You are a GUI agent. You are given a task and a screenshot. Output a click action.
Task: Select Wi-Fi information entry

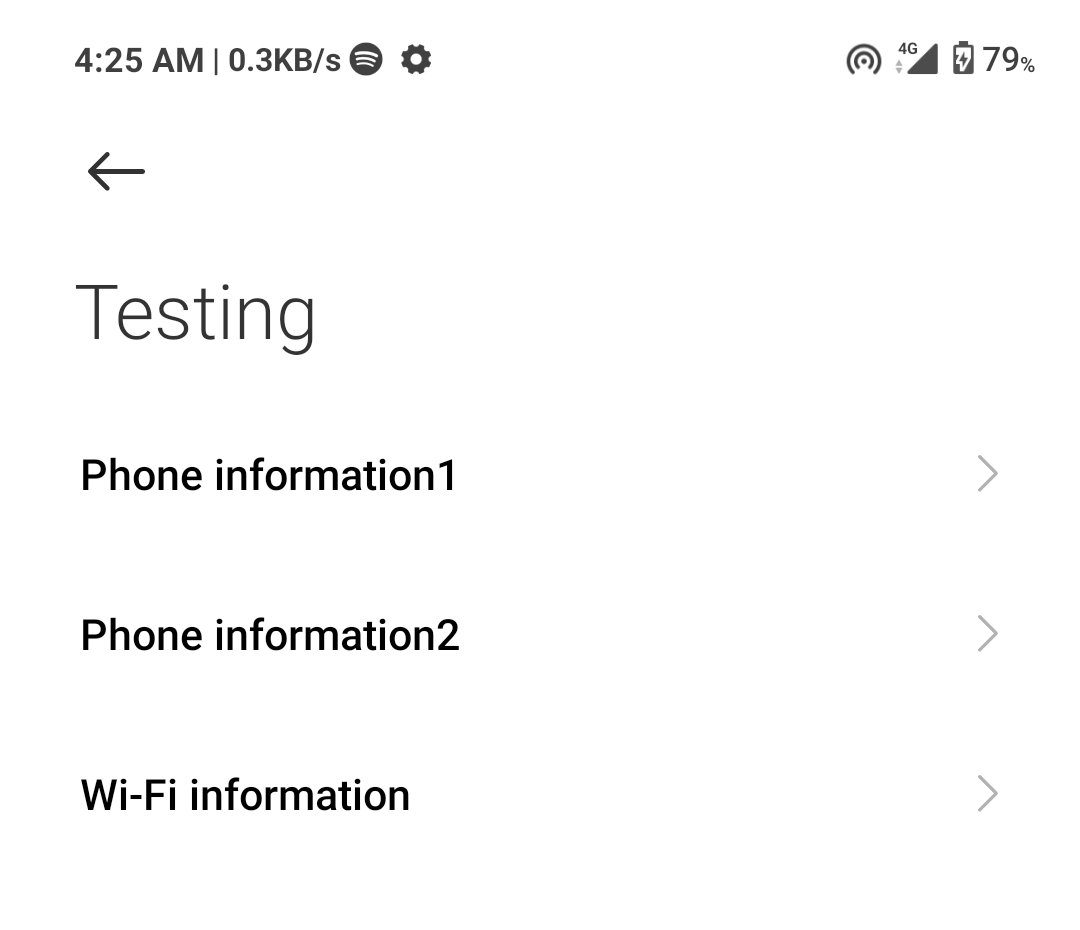(x=245, y=795)
